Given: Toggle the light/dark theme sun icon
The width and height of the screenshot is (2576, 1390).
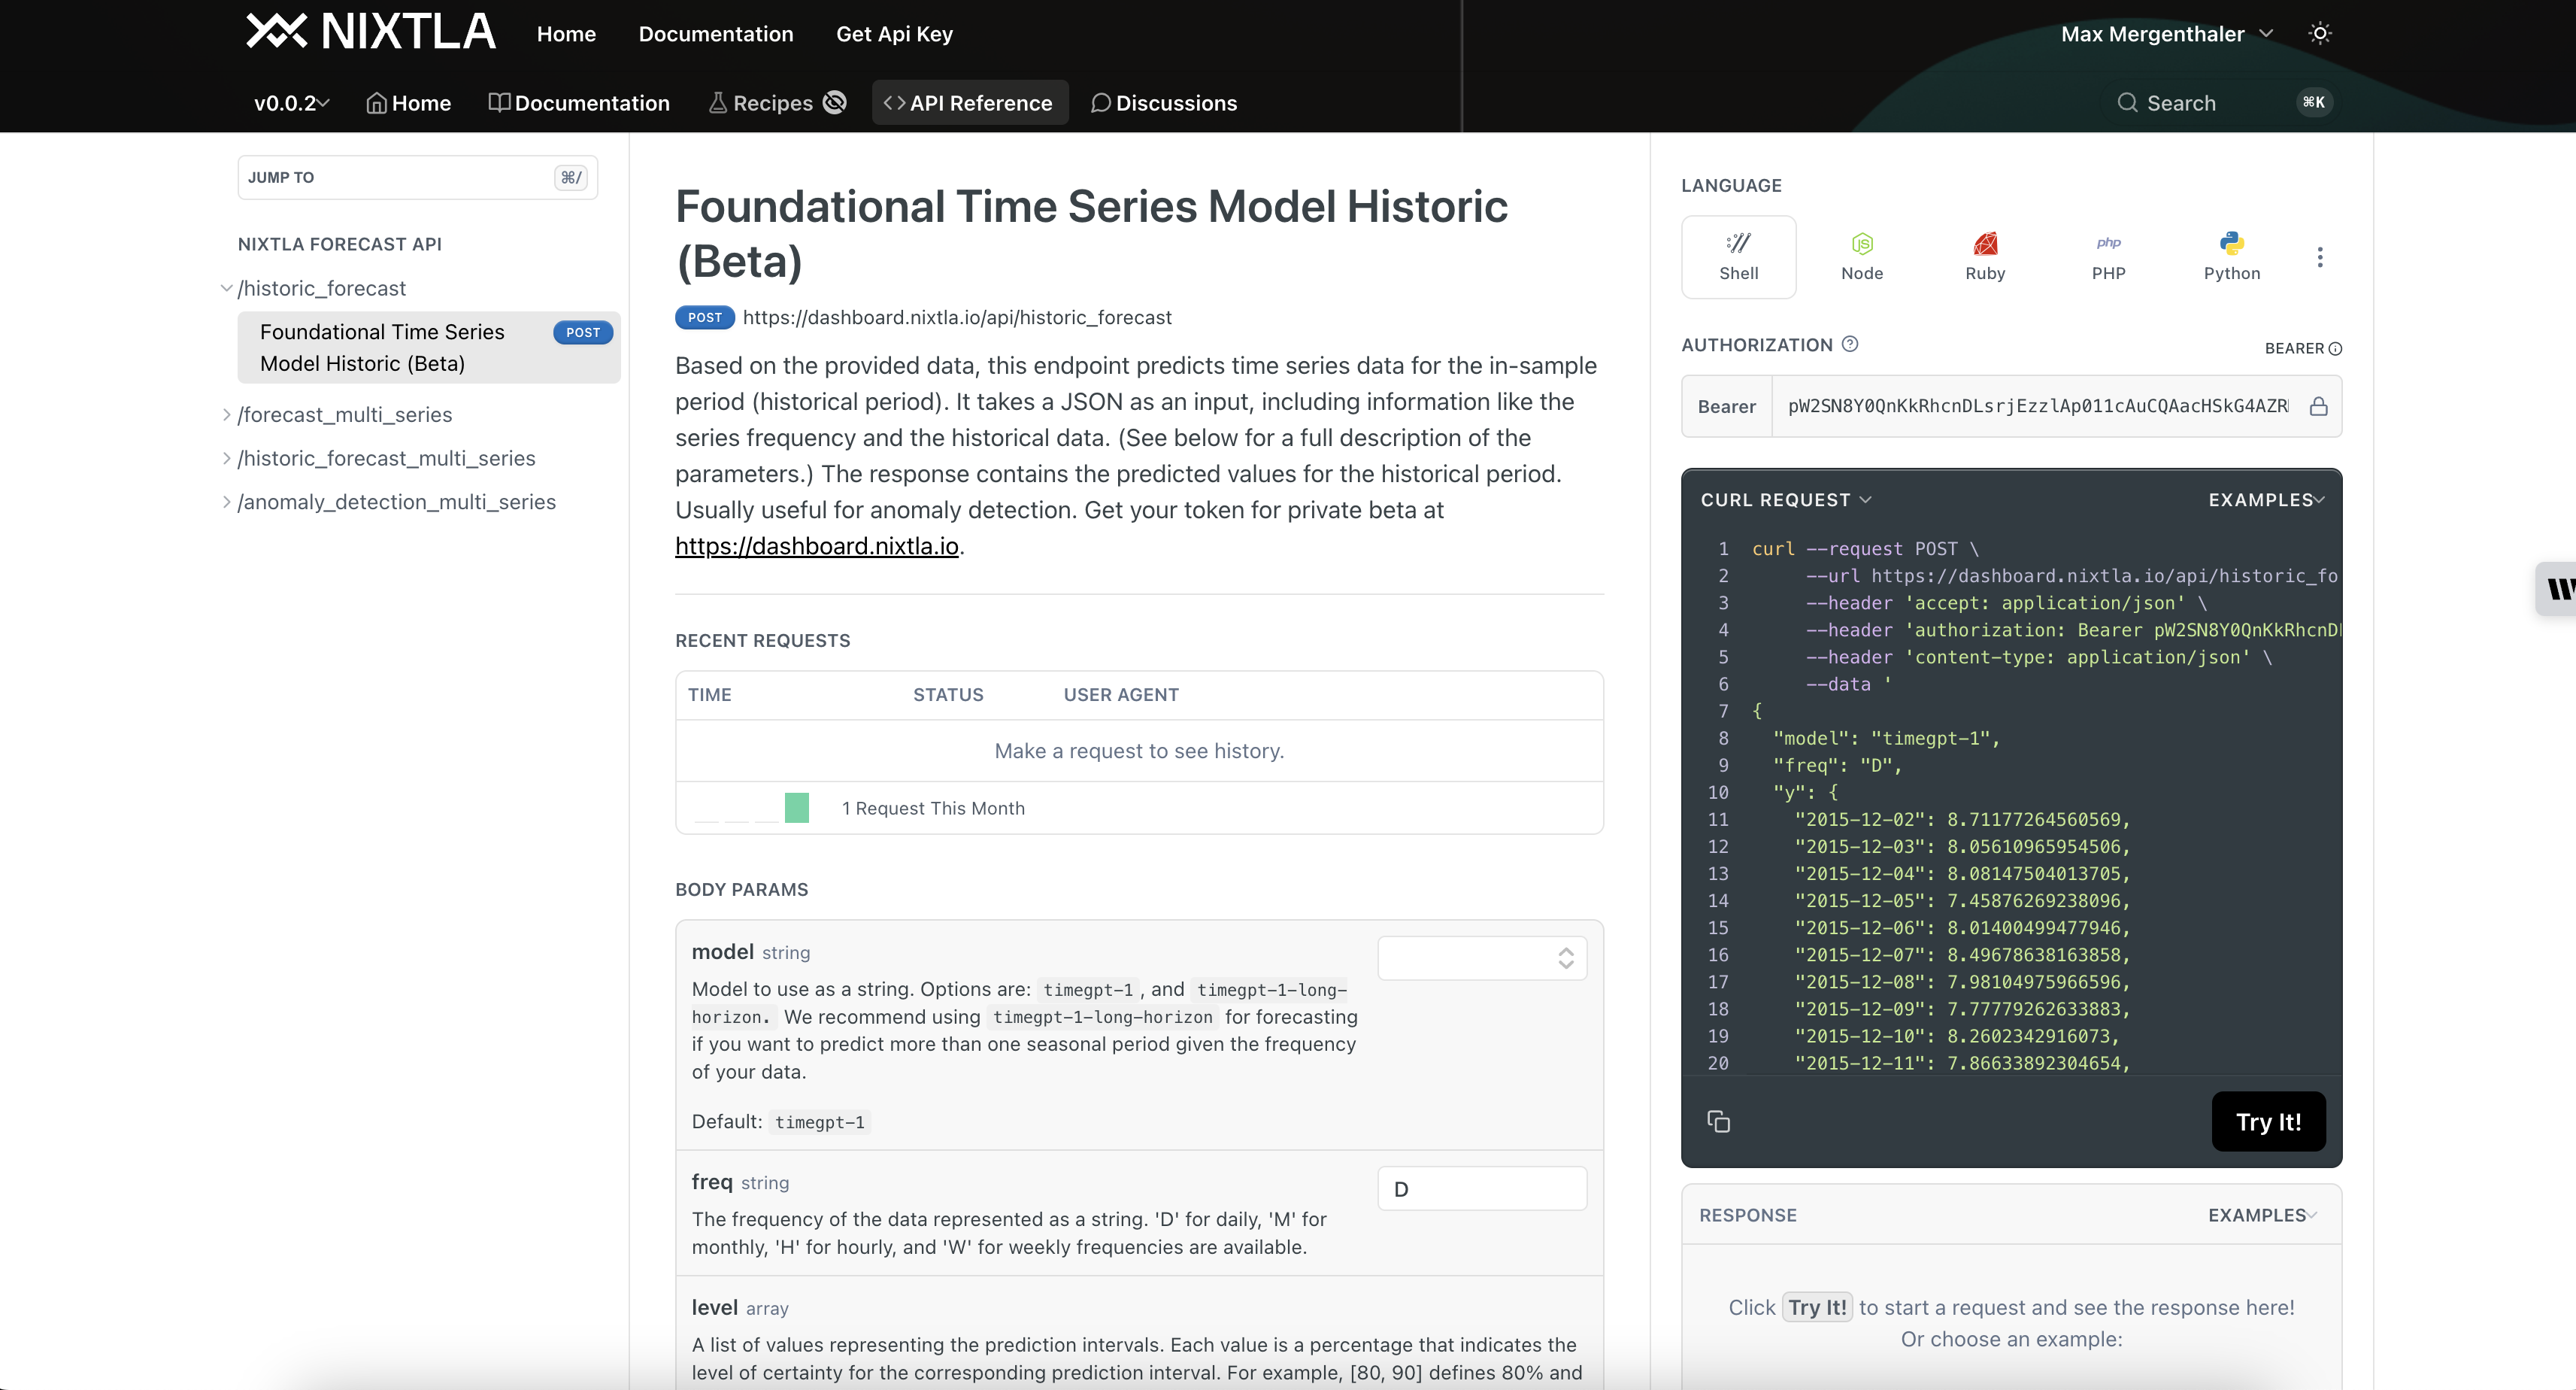Looking at the screenshot, I should (2320, 33).
